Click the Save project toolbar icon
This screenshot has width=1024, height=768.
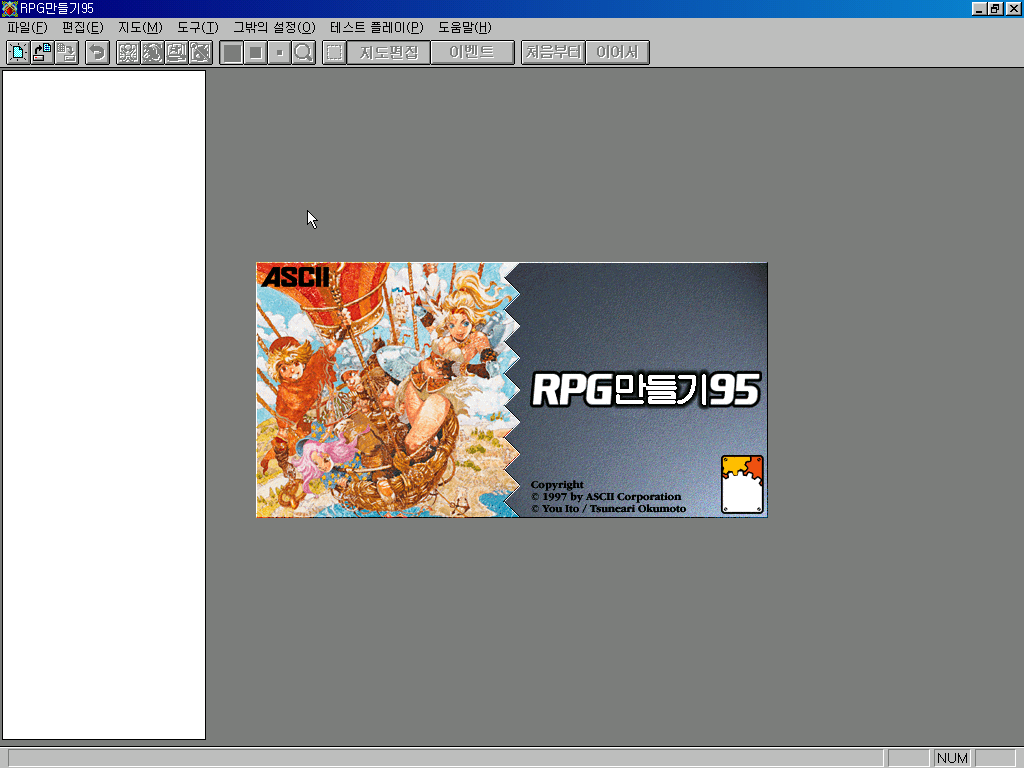(67, 52)
